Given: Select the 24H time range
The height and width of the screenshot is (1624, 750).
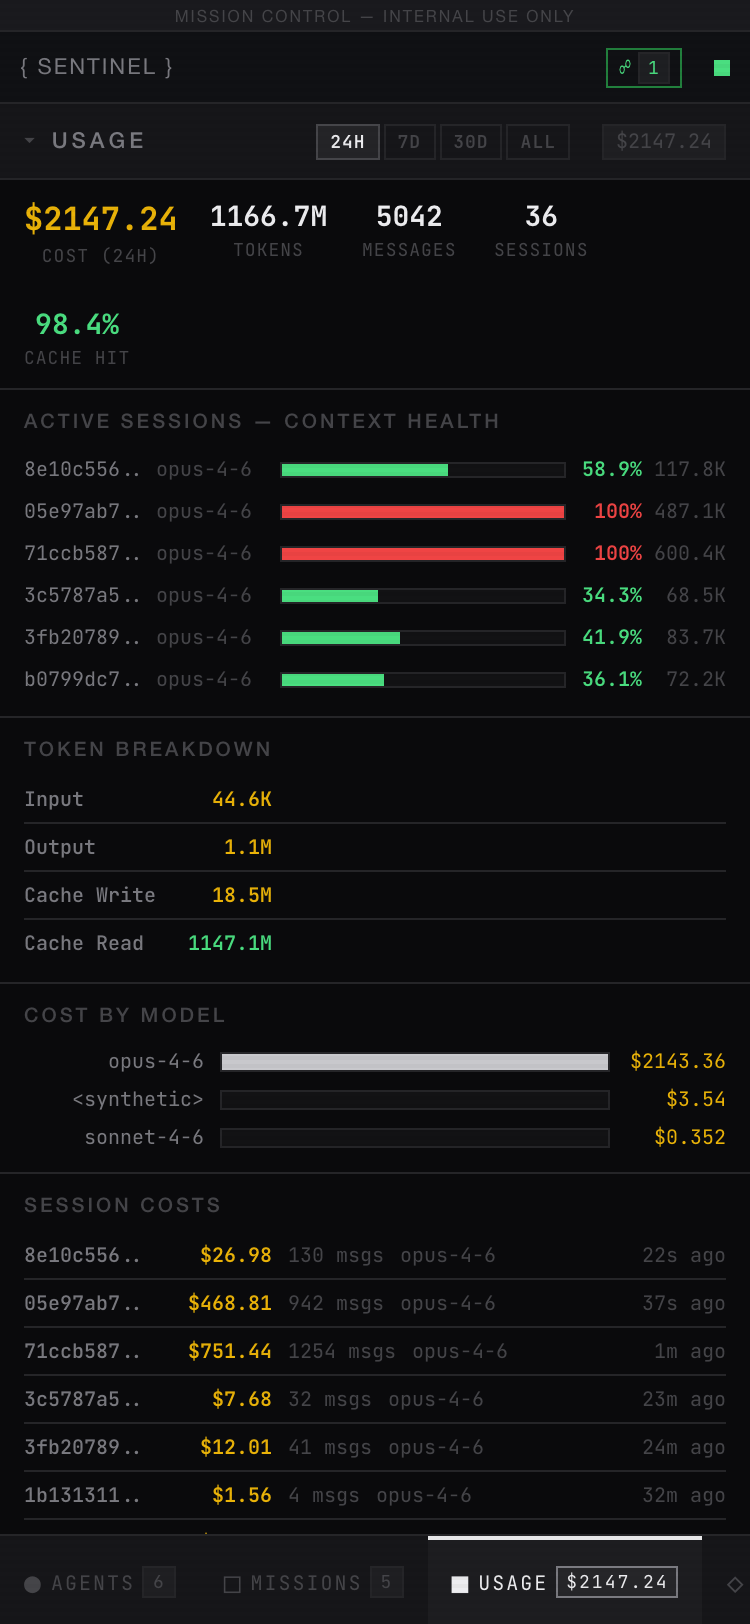Looking at the screenshot, I should [x=348, y=142].
